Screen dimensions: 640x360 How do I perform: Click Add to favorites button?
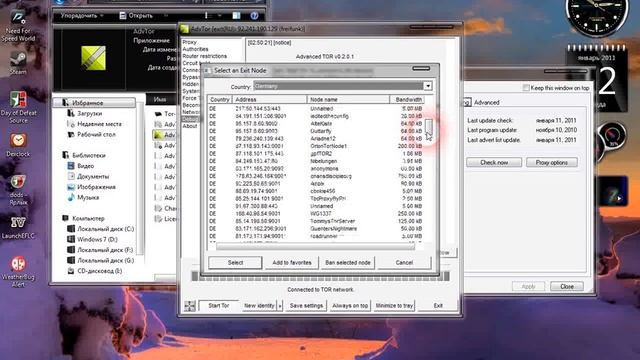pyautogui.click(x=292, y=262)
